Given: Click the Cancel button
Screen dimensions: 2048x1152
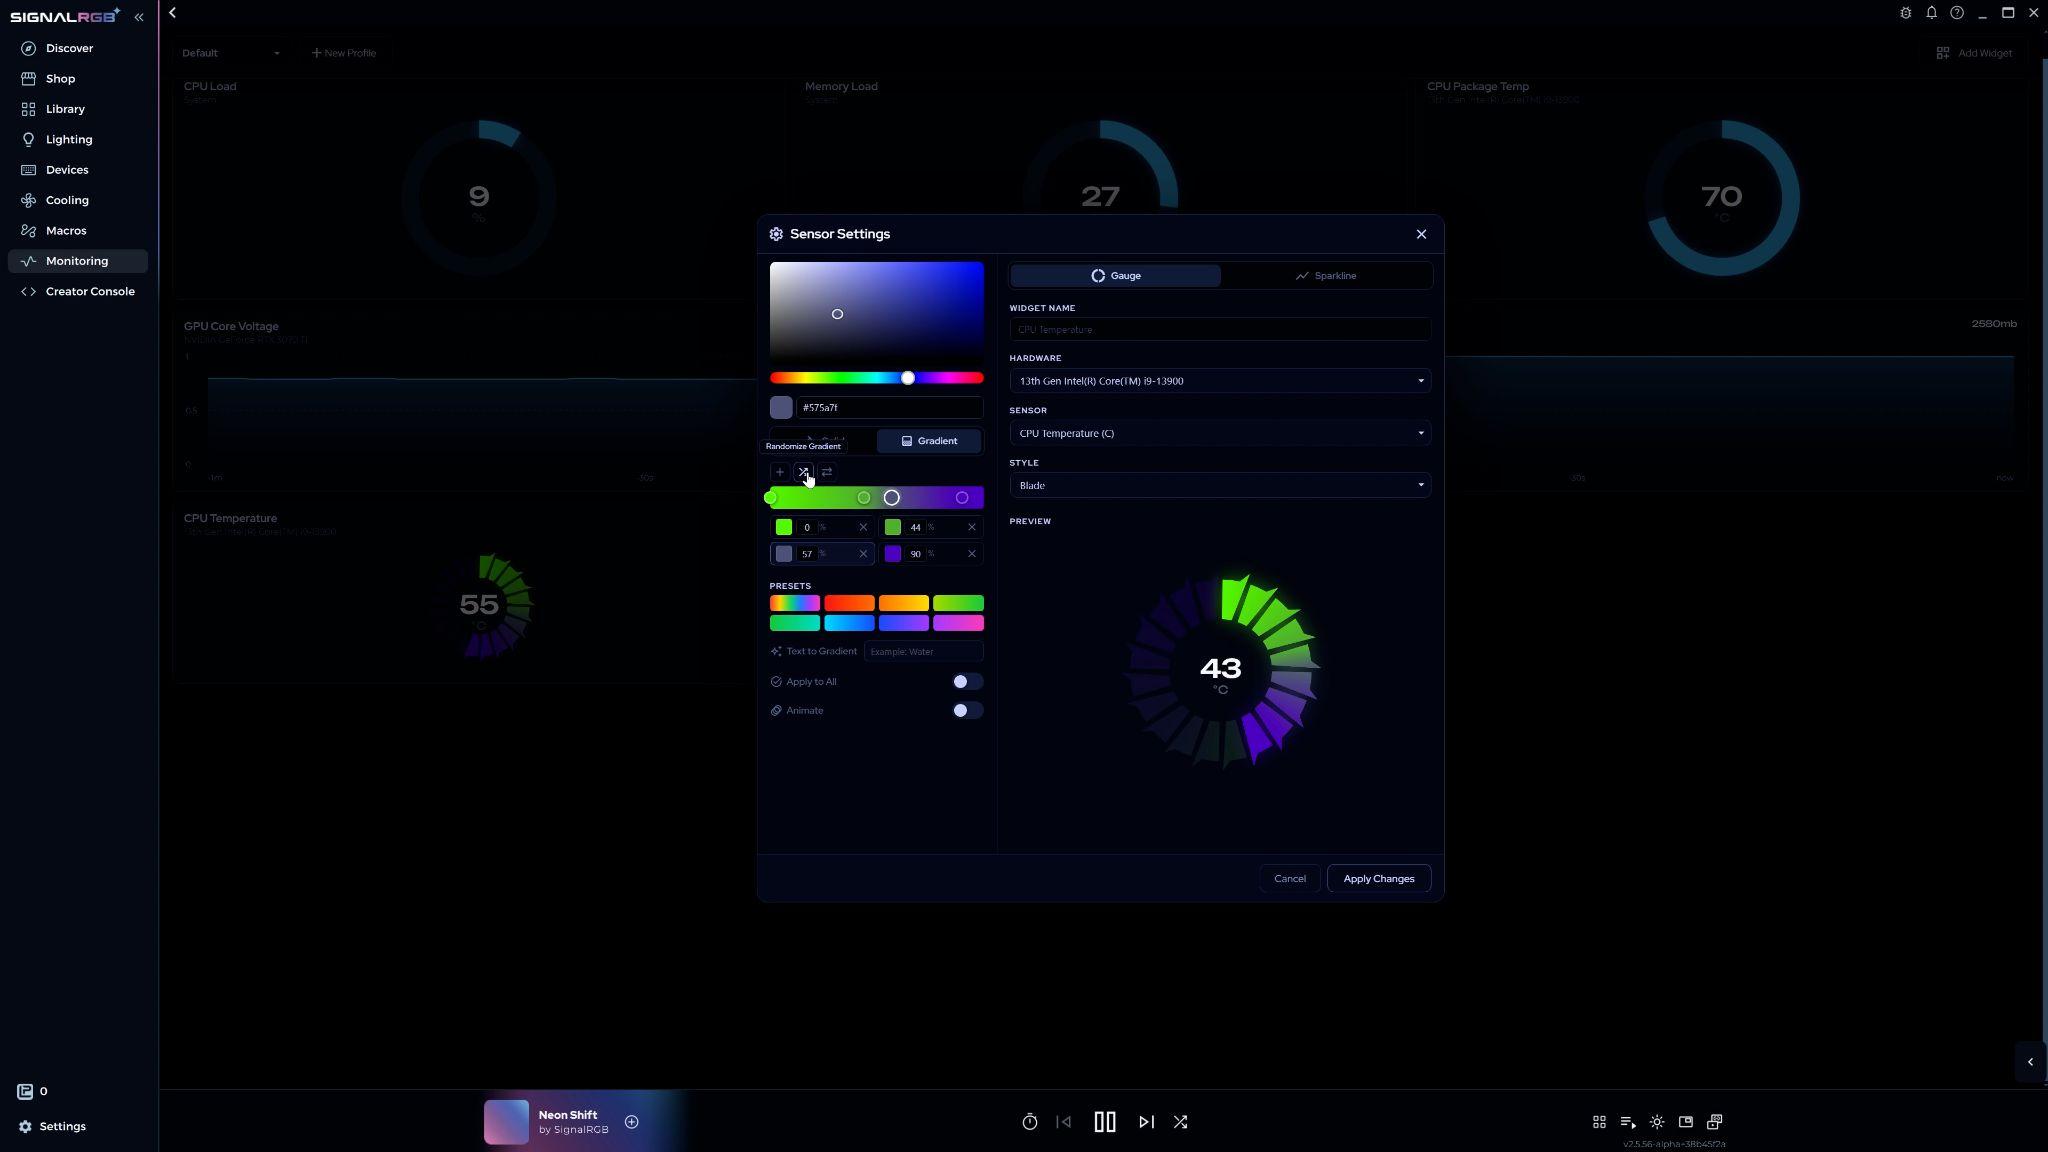Looking at the screenshot, I should 1290,879.
